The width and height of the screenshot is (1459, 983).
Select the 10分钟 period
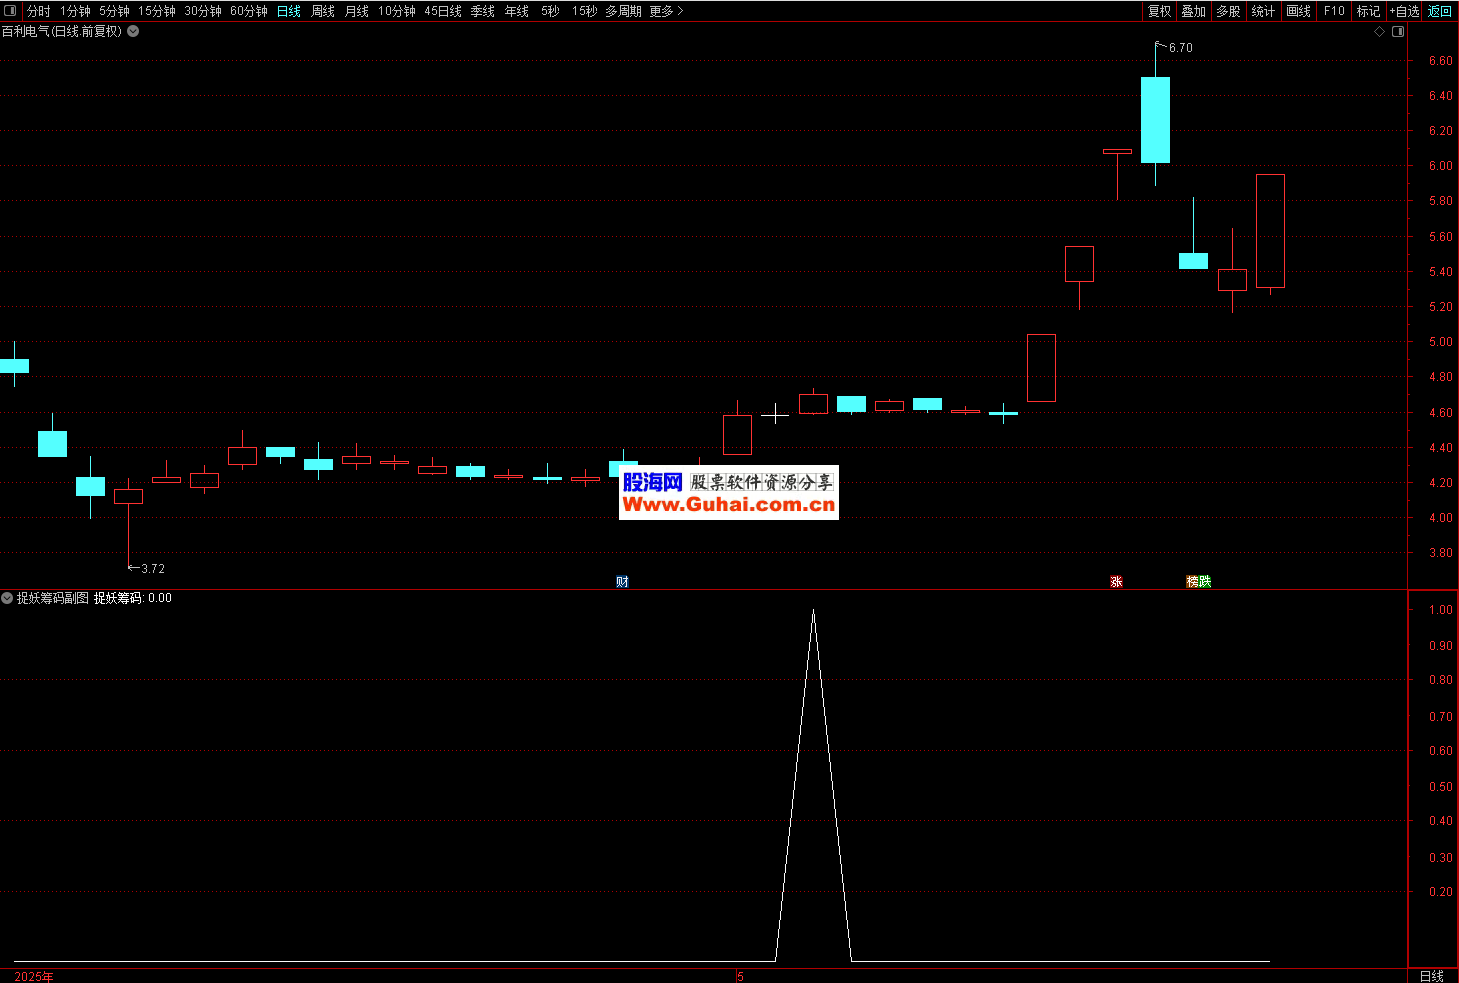point(397,11)
